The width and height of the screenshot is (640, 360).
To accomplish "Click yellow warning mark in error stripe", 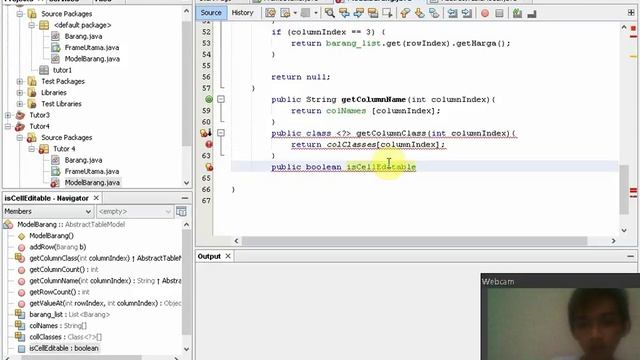I will pos(633,56).
